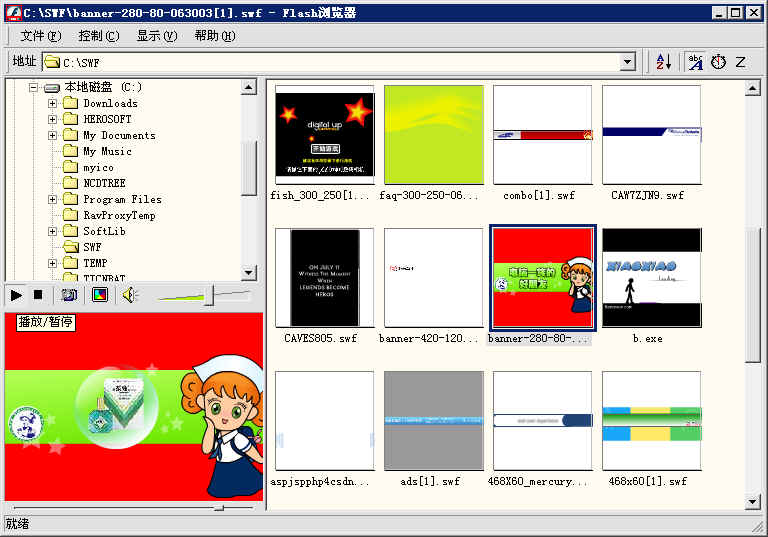Expand the Program Files folder node
768x537 pixels.
click(x=52, y=199)
